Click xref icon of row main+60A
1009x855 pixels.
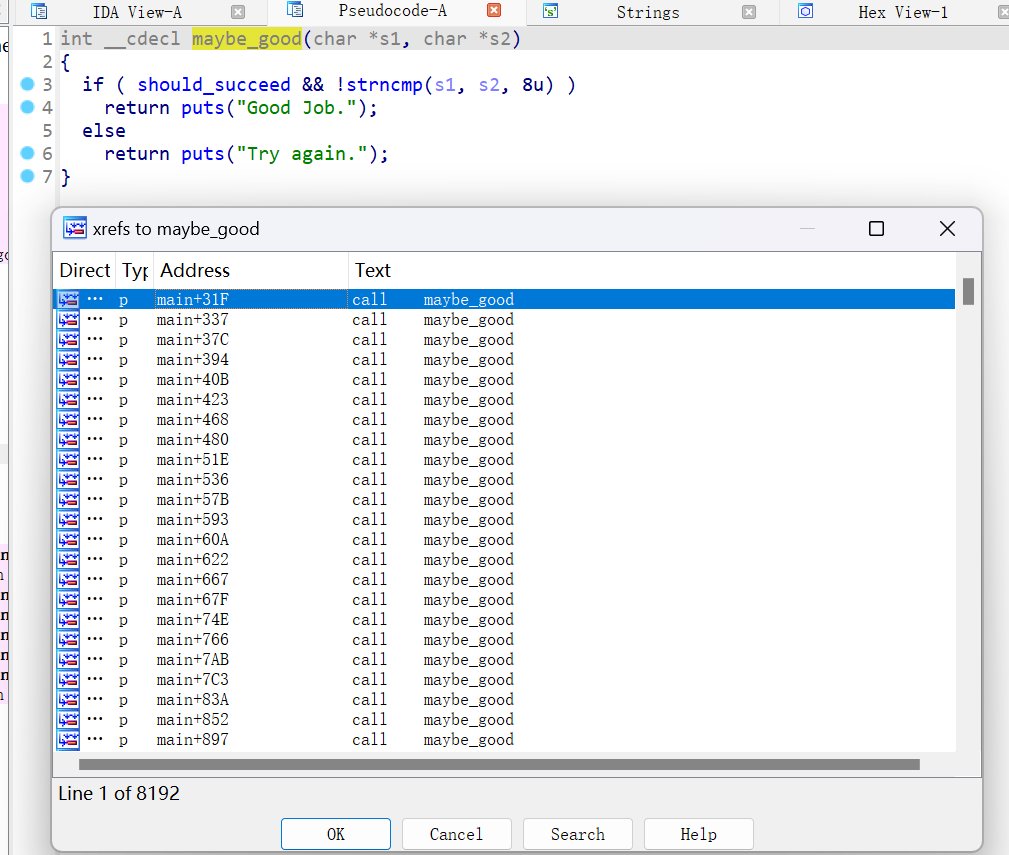tap(68, 539)
